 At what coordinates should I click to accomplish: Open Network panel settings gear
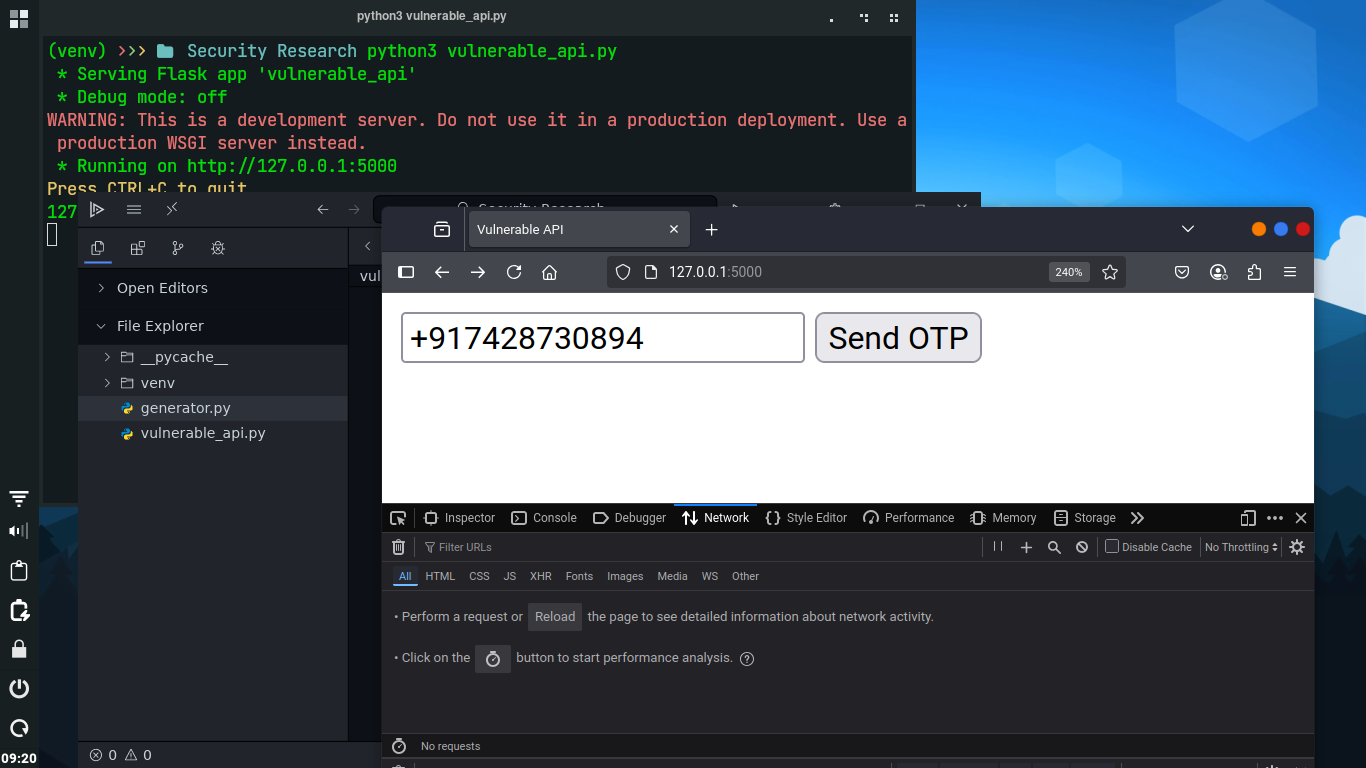1296,547
